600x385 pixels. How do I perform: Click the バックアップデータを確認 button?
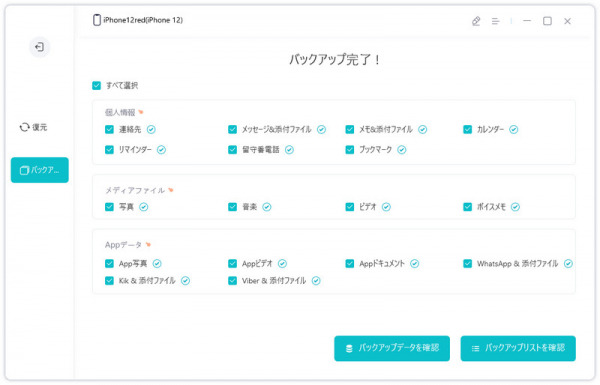pyautogui.click(x=392, y=348)
